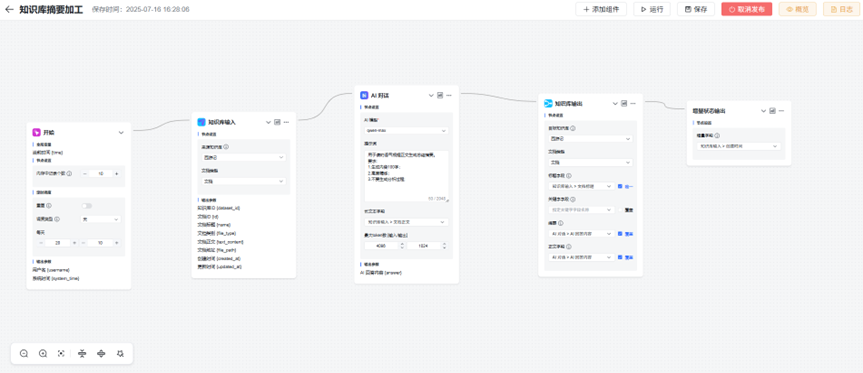Open the three-dot menu on 增量状态输出 node
Screen dimensions: 863x373
point(782,111)
